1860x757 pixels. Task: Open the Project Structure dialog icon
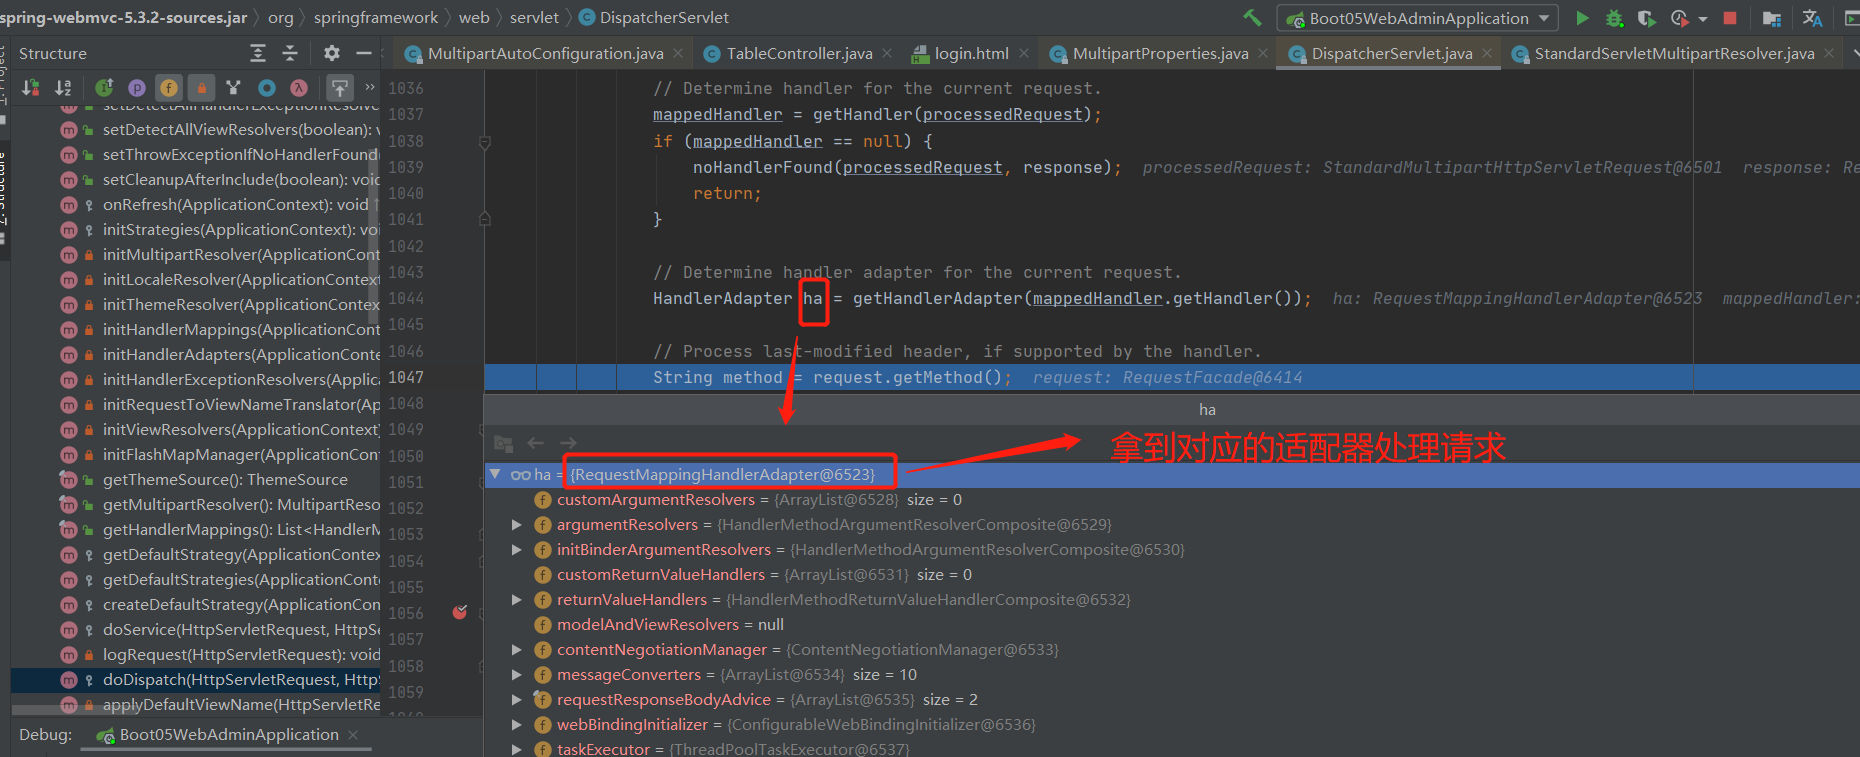(1772, 18)
